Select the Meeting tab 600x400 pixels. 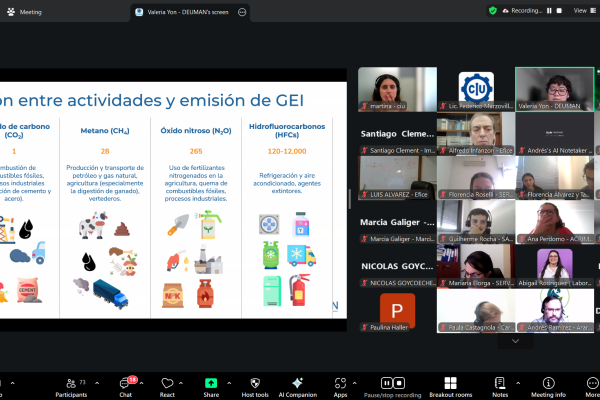24,12
